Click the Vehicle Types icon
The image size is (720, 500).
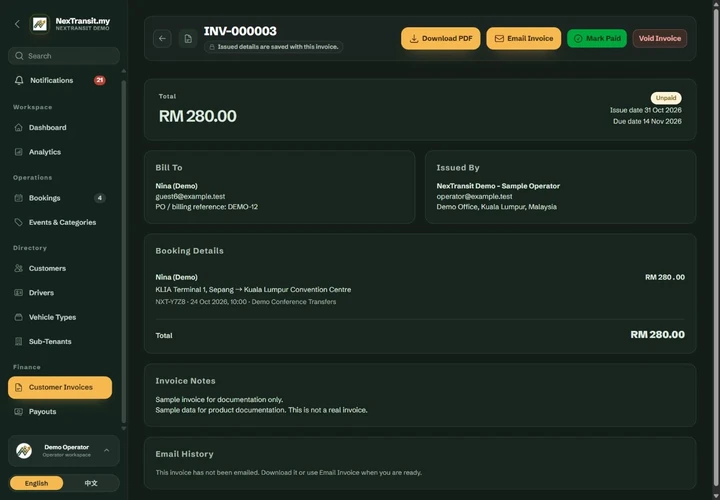coord(18,317)
